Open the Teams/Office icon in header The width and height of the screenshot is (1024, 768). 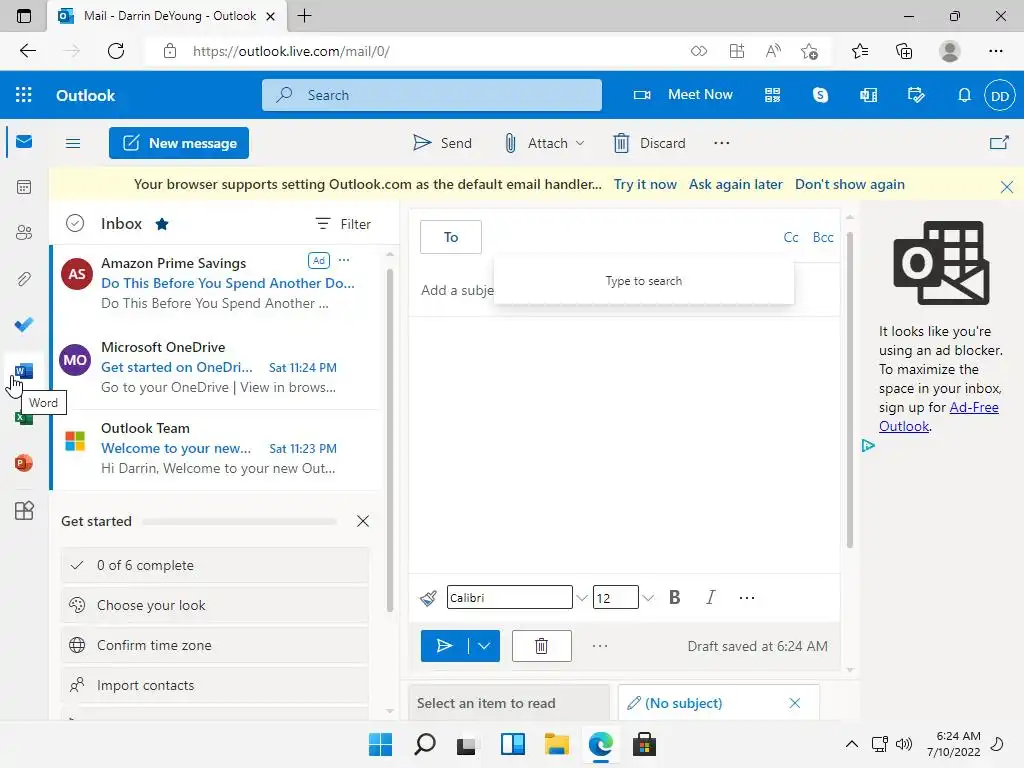tap(869, 95)
